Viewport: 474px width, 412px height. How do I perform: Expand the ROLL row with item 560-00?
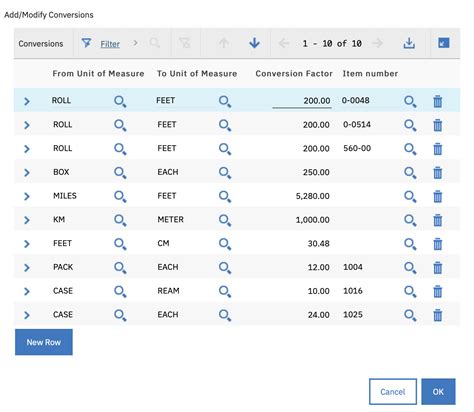[27, 149]
